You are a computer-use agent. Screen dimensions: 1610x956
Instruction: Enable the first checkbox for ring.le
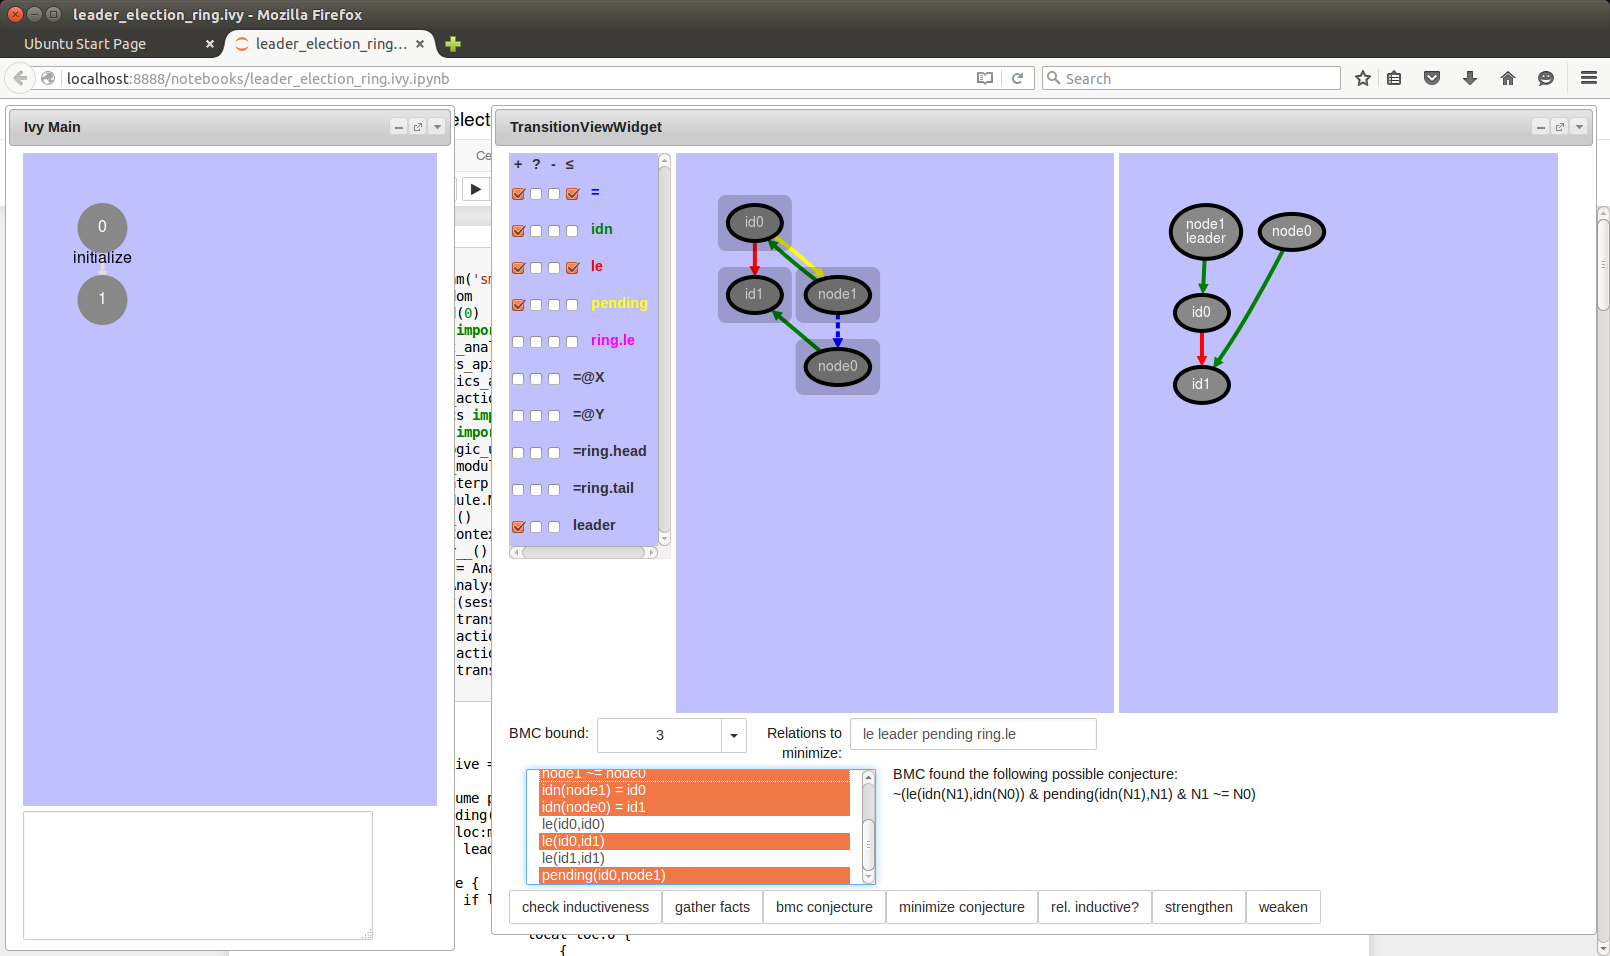tap(518, 342)
